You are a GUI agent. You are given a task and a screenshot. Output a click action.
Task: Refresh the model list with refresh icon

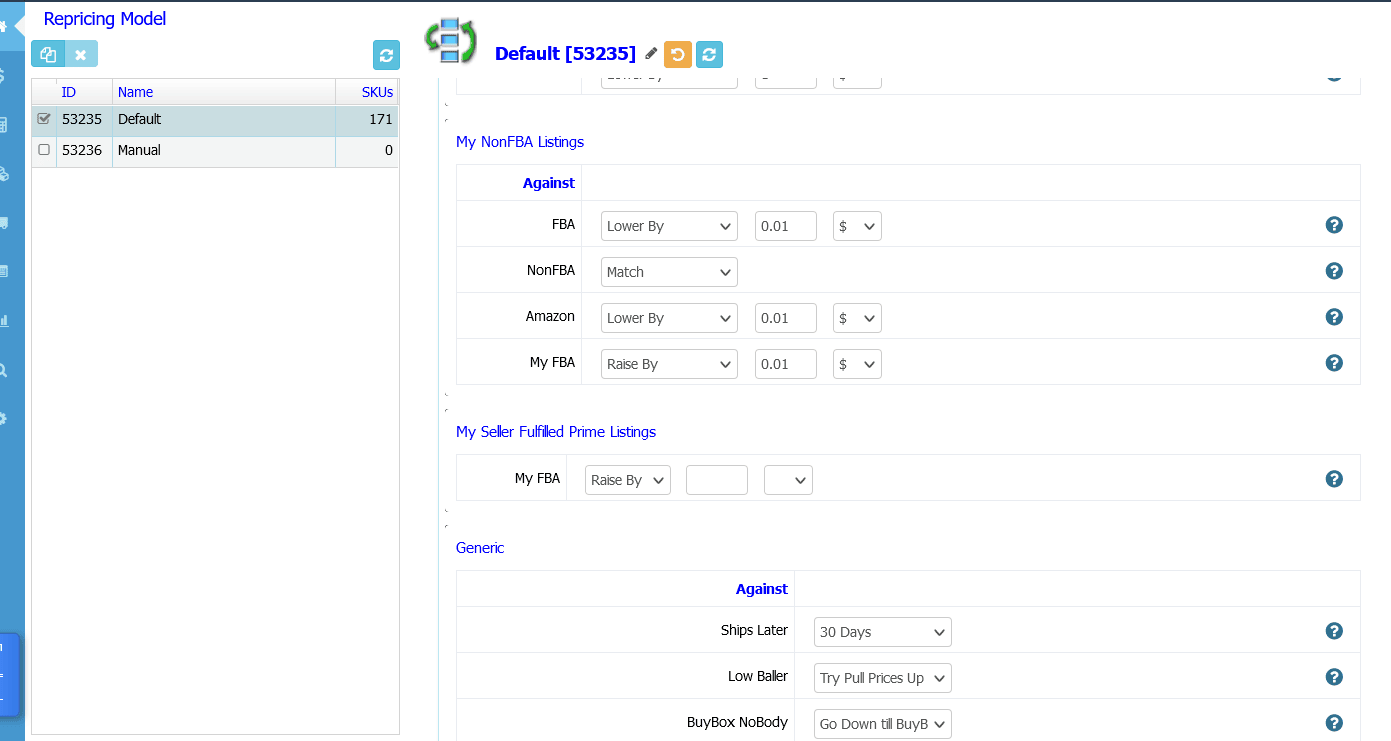[386, 56]
